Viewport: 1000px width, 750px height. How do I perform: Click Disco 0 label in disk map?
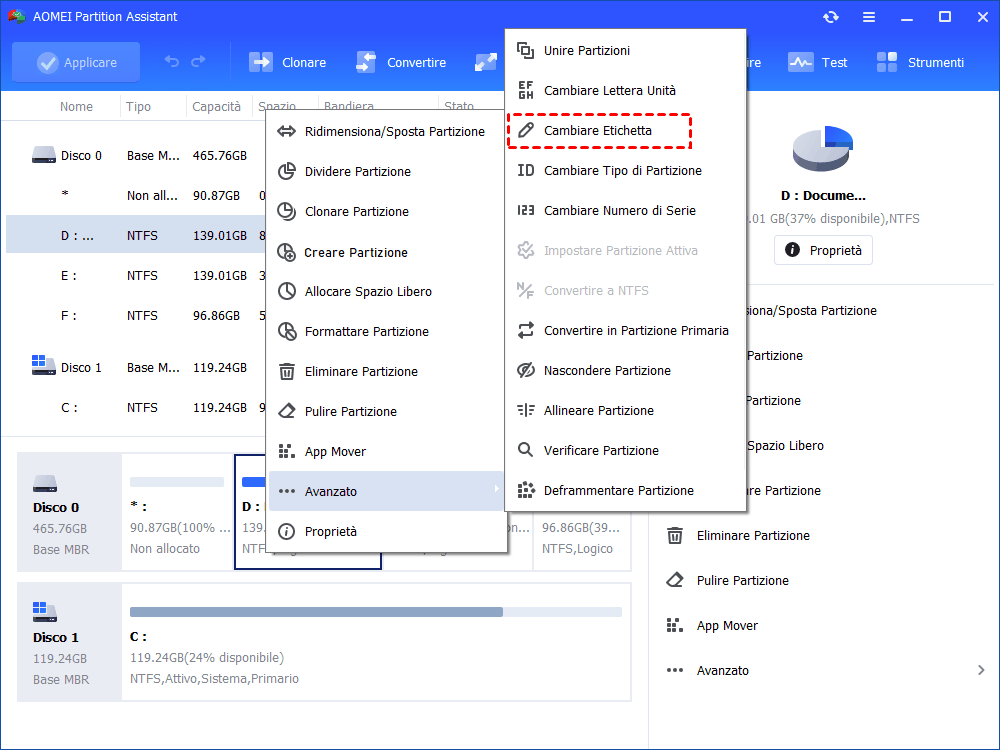[56, 508]
